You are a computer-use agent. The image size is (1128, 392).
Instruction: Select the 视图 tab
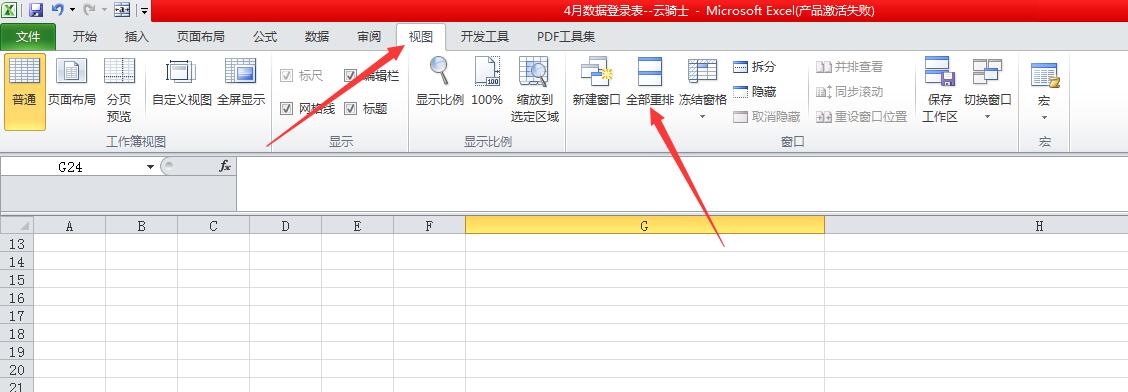(x=421, y=37)
